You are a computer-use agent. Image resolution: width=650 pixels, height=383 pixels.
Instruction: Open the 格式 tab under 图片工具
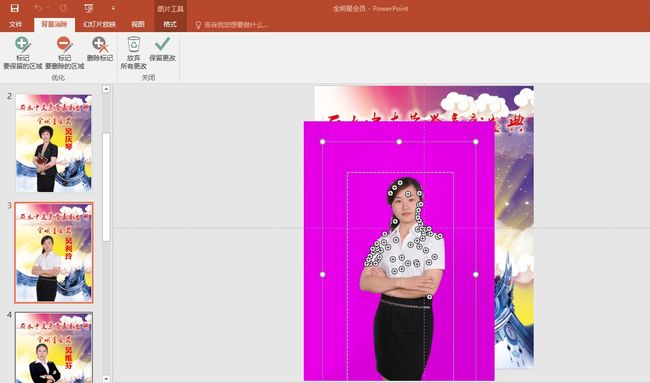[170, 24]
